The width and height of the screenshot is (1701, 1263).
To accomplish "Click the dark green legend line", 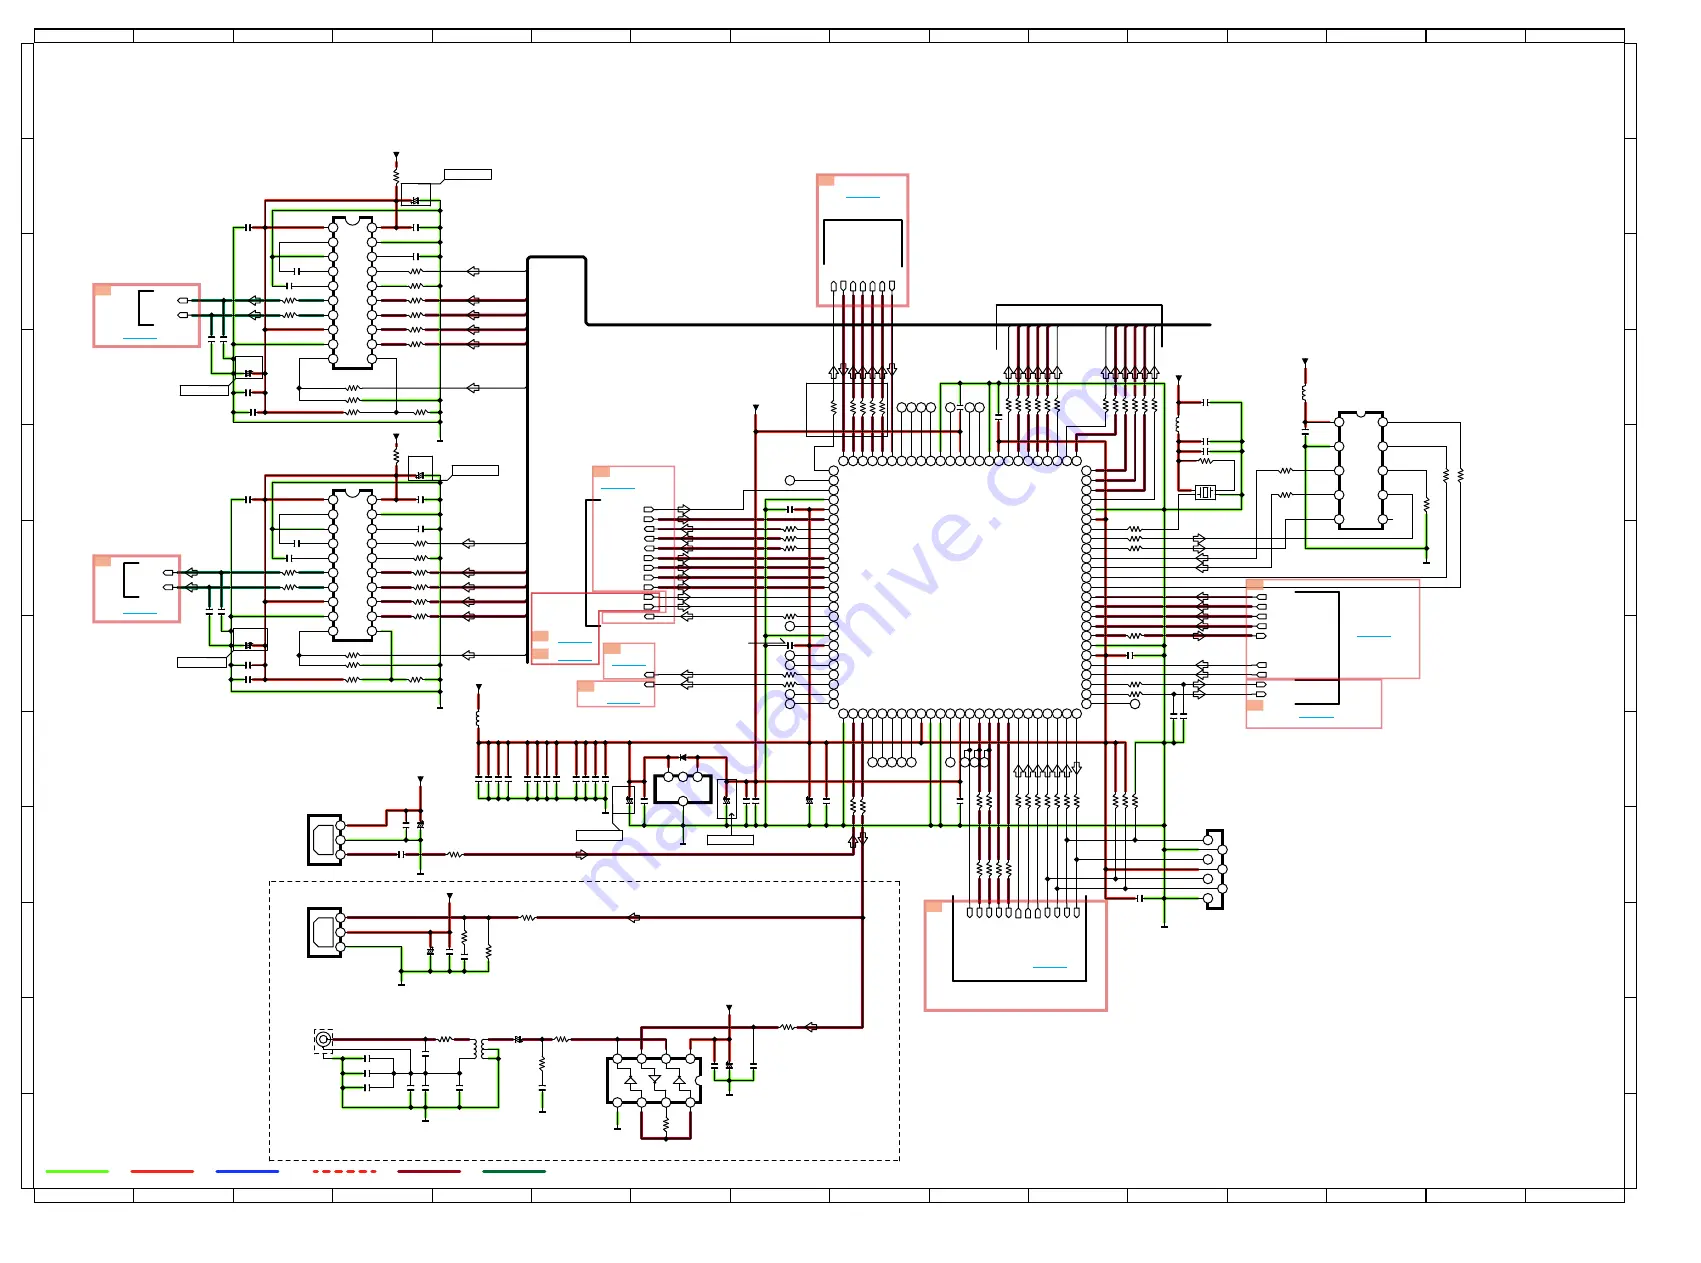I will 514,1171.
